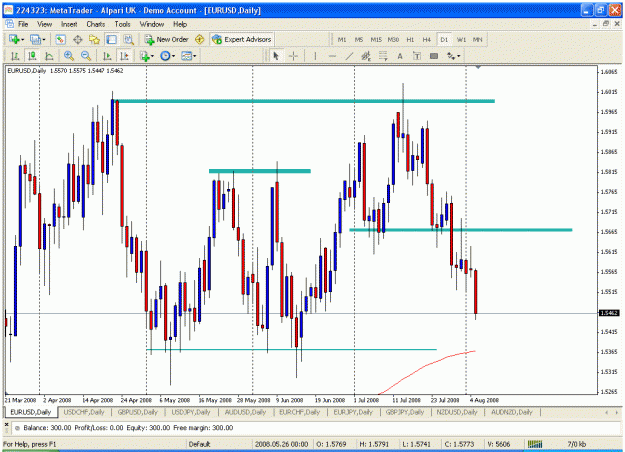The width and height of the screenshot is (625, 452).
Task: Draw a horizontal line tool
Action: pyautogui.click(x=332, y=56)
